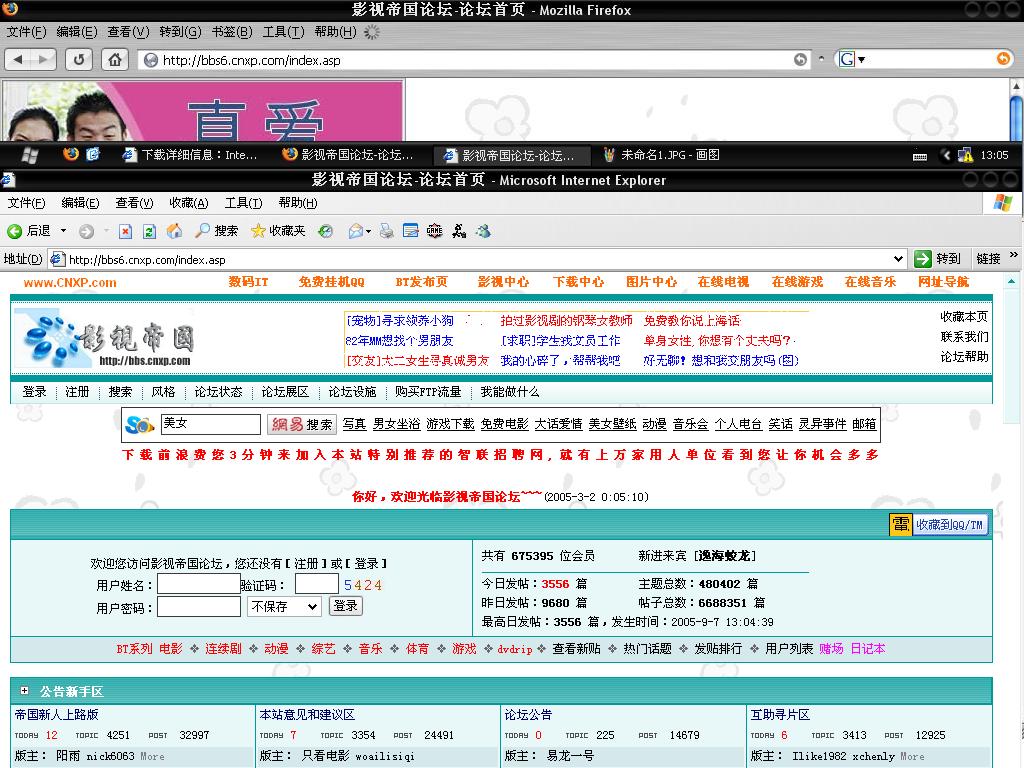Click IE Print toolbar icon
The height and width of the screenshot is (768, 1024).
(x=387, y=231)
